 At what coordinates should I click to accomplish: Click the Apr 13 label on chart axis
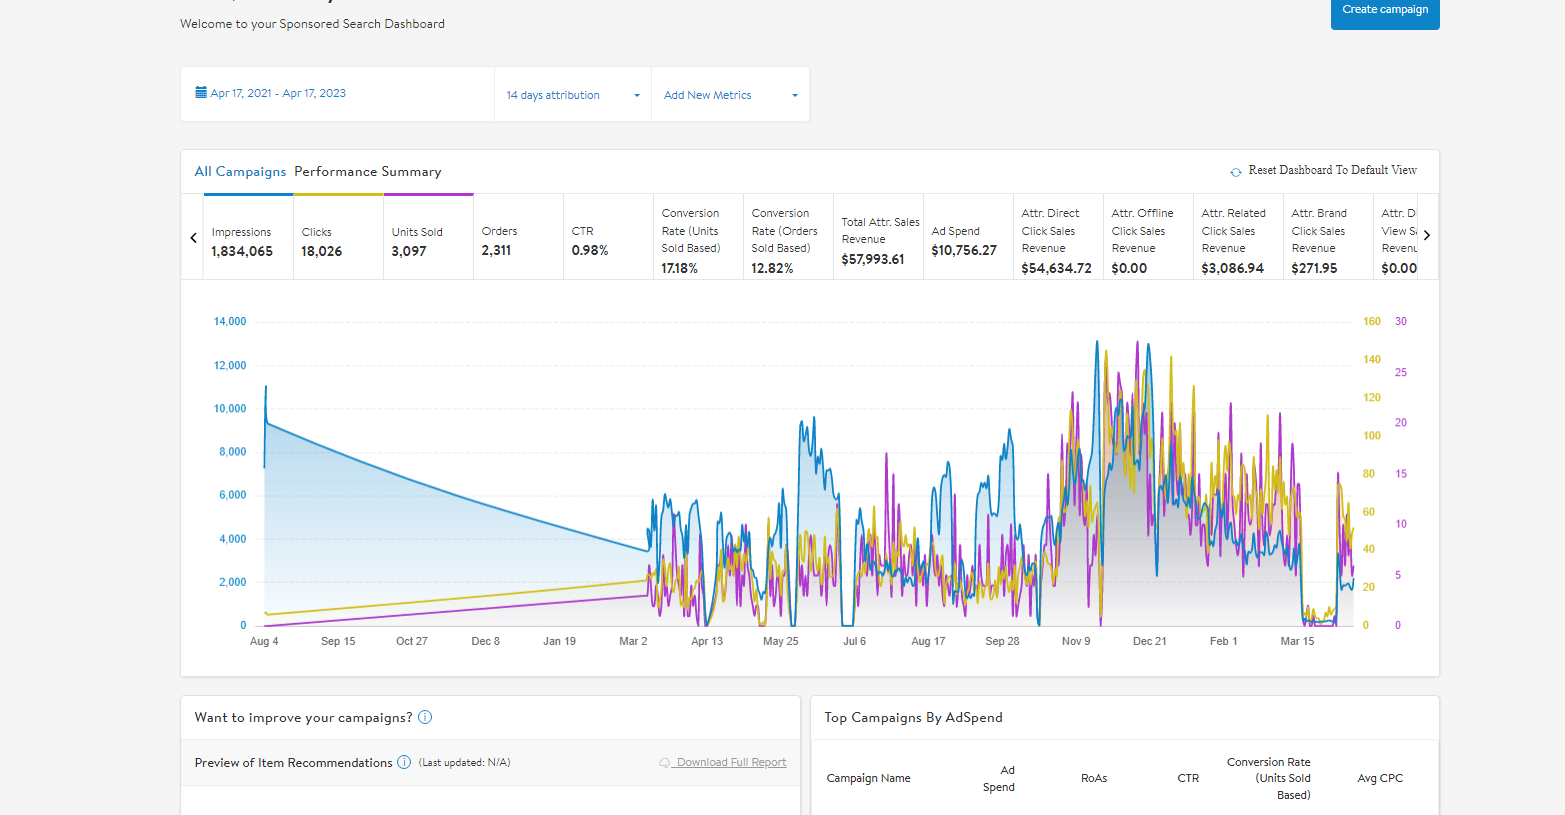(x=707, y=641)
